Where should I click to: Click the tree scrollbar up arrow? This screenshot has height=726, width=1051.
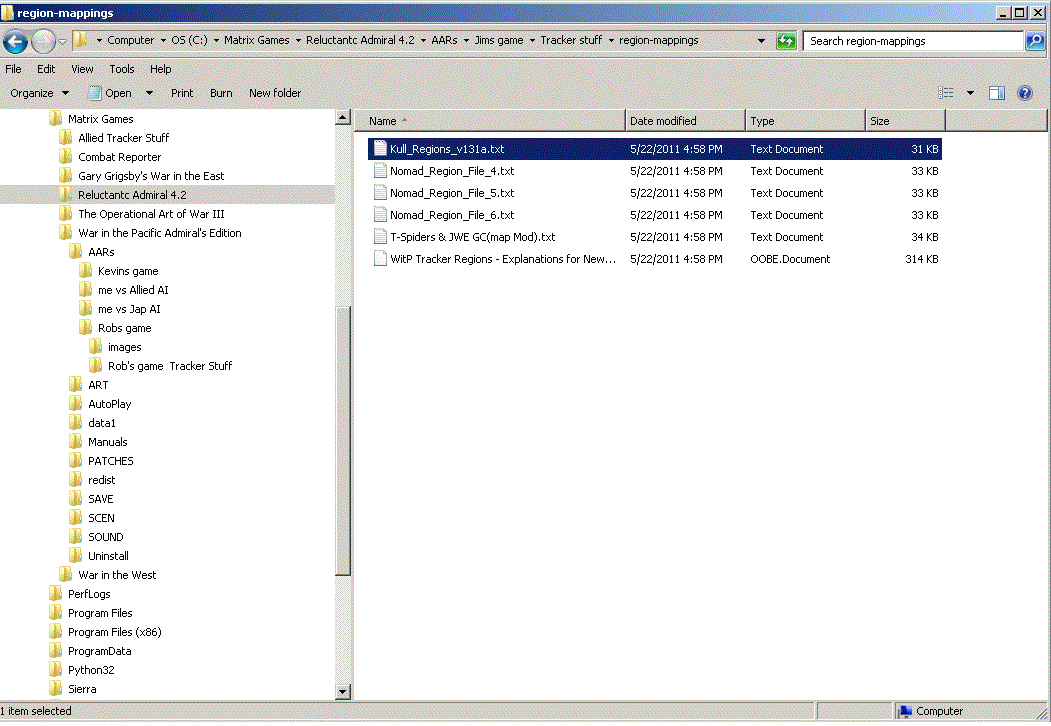(343, 117)
